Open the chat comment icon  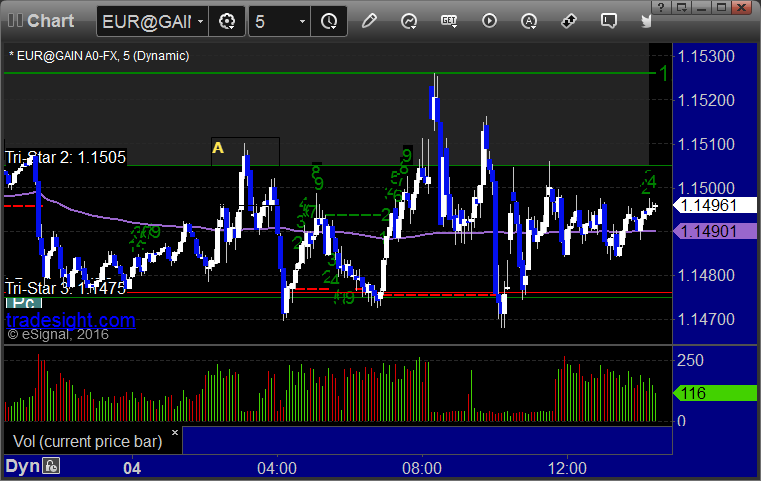(x=609, y=21)
